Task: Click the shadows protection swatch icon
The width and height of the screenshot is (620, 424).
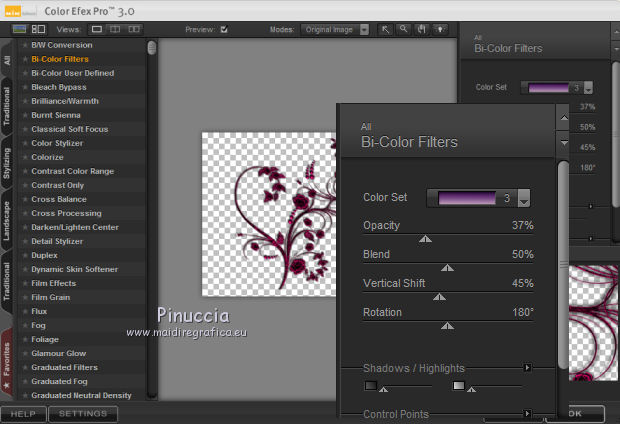Action: (371, 385)
